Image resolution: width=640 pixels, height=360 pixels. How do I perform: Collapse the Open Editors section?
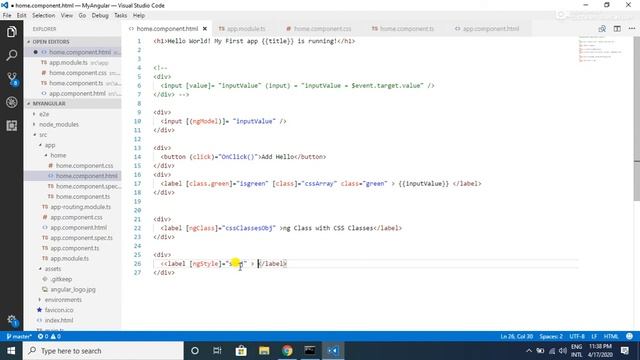coord(72,42)
